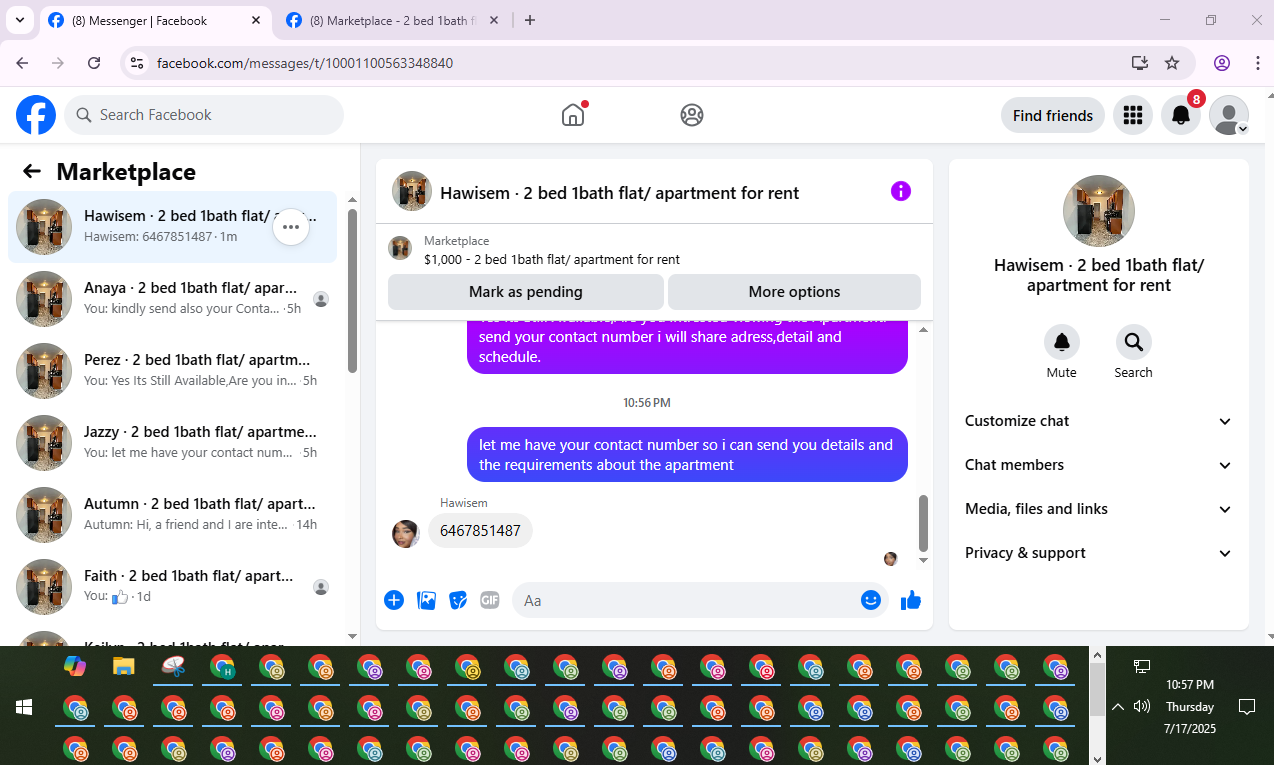Open taskbar clock showing 10:57 PM
The width and height of the screenshot is (1274, 765).
pos(1190,707)
